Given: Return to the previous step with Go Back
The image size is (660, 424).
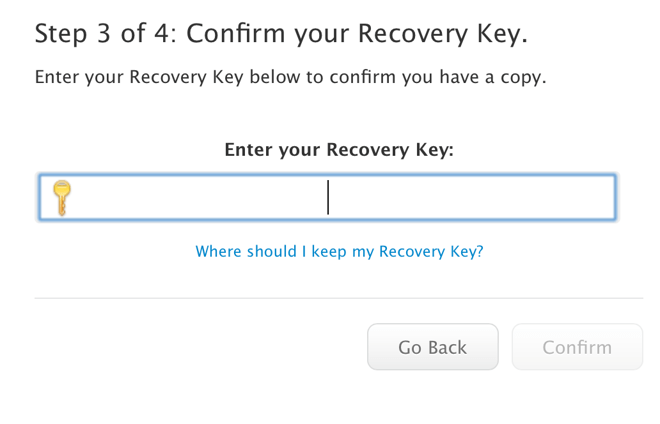Looking at the screenshot, I should tap(432, 347).
